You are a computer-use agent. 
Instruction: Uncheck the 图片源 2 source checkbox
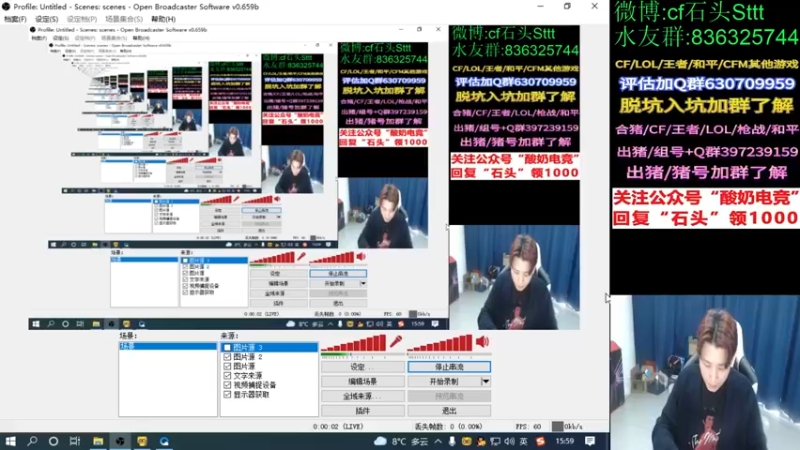click(x=228, y=357)
